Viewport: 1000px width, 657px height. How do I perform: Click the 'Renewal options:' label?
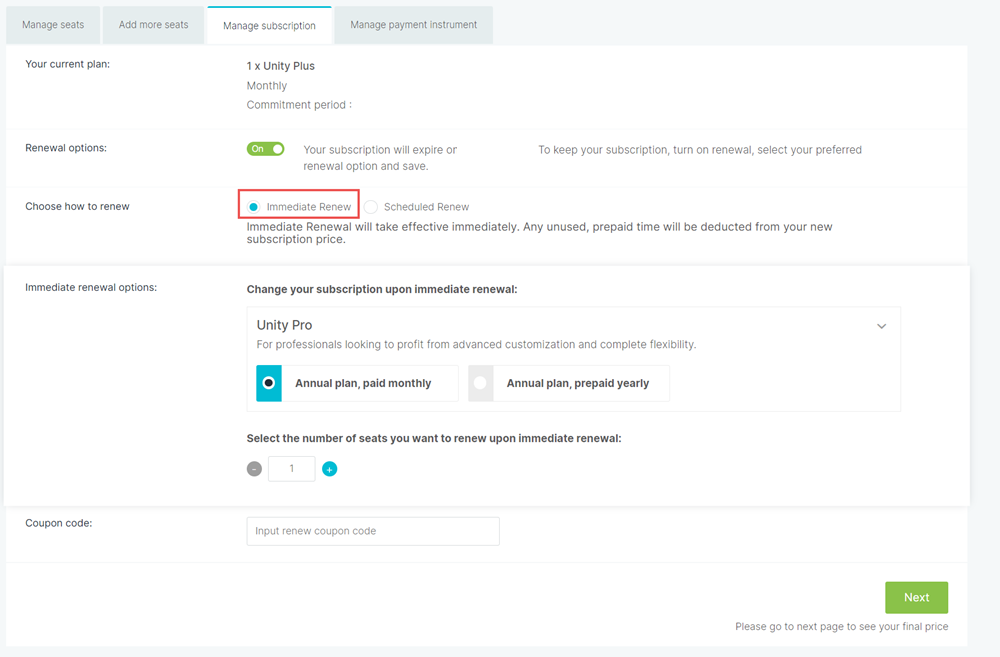click(66, 147)
